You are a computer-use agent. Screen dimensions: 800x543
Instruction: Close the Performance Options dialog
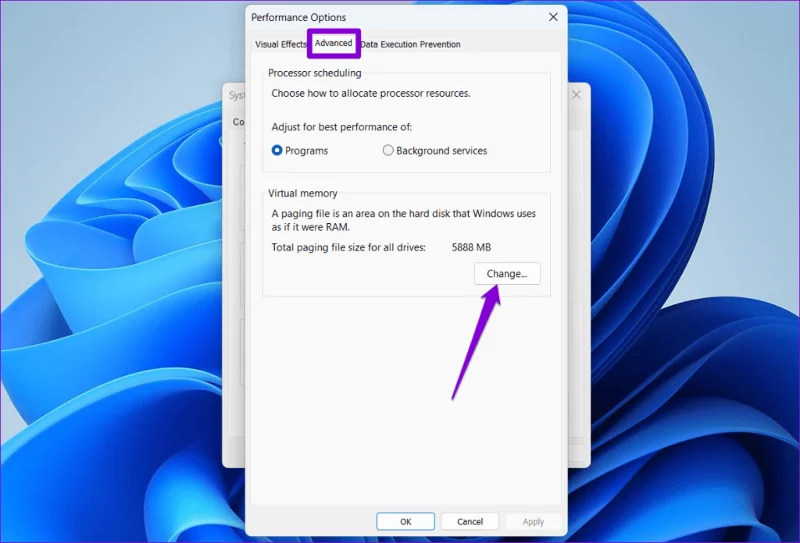click(553, 17)
